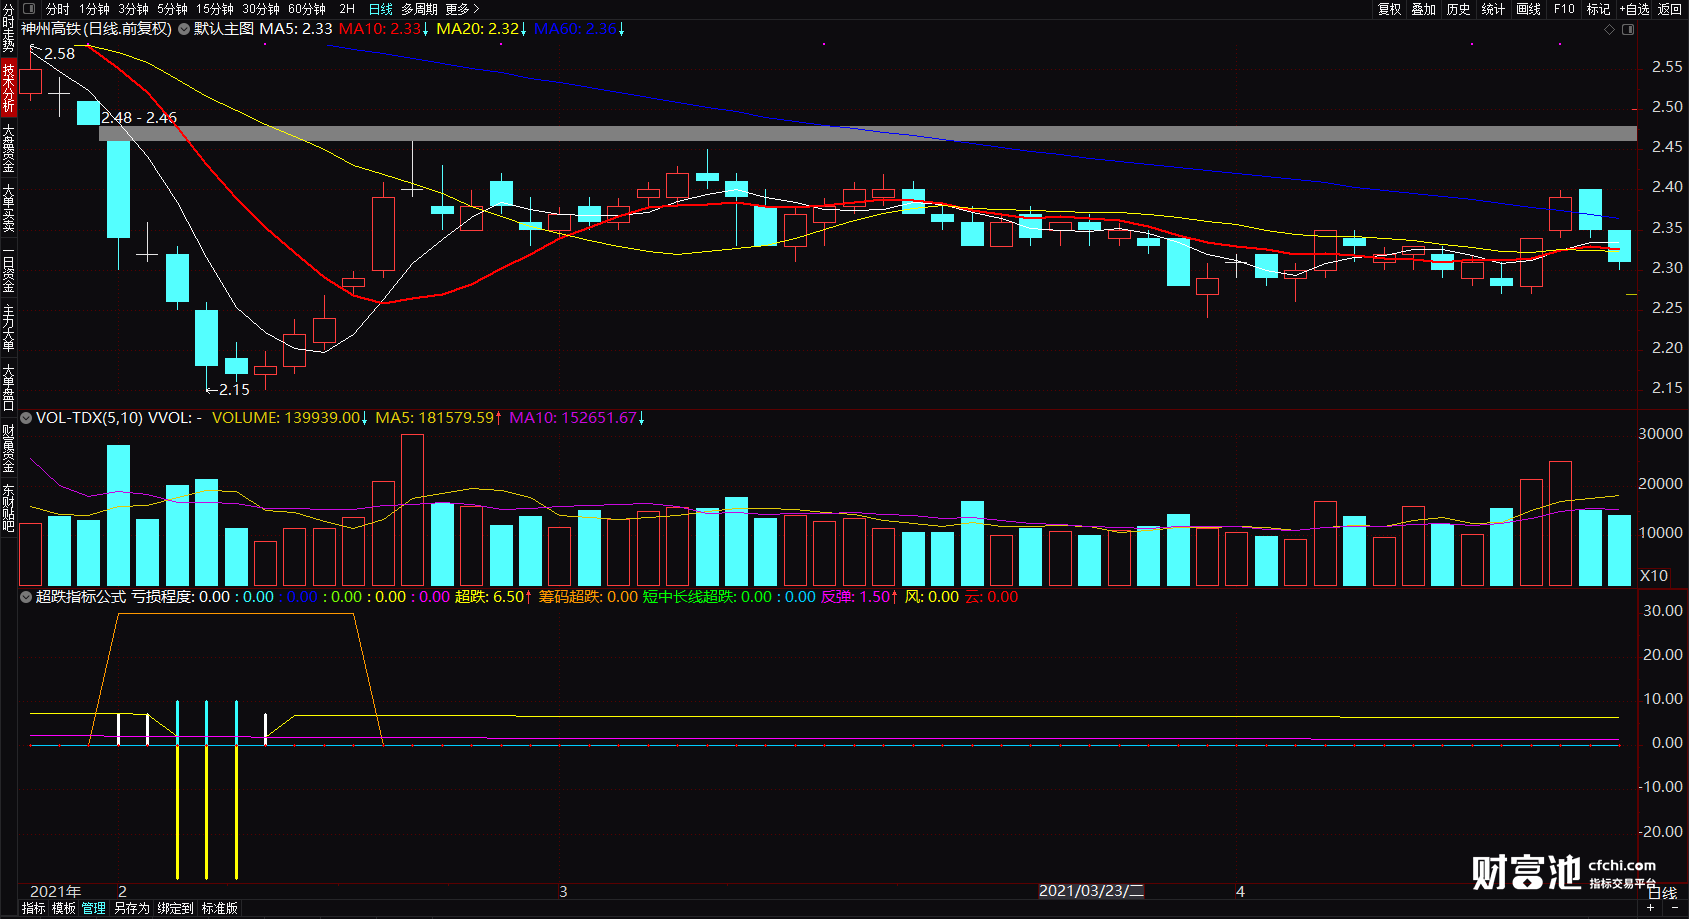Viewport: 1689px width, 919px height.
Task: Open the 分时走势 sidebar tab
Action: click(x=8, y=30)
